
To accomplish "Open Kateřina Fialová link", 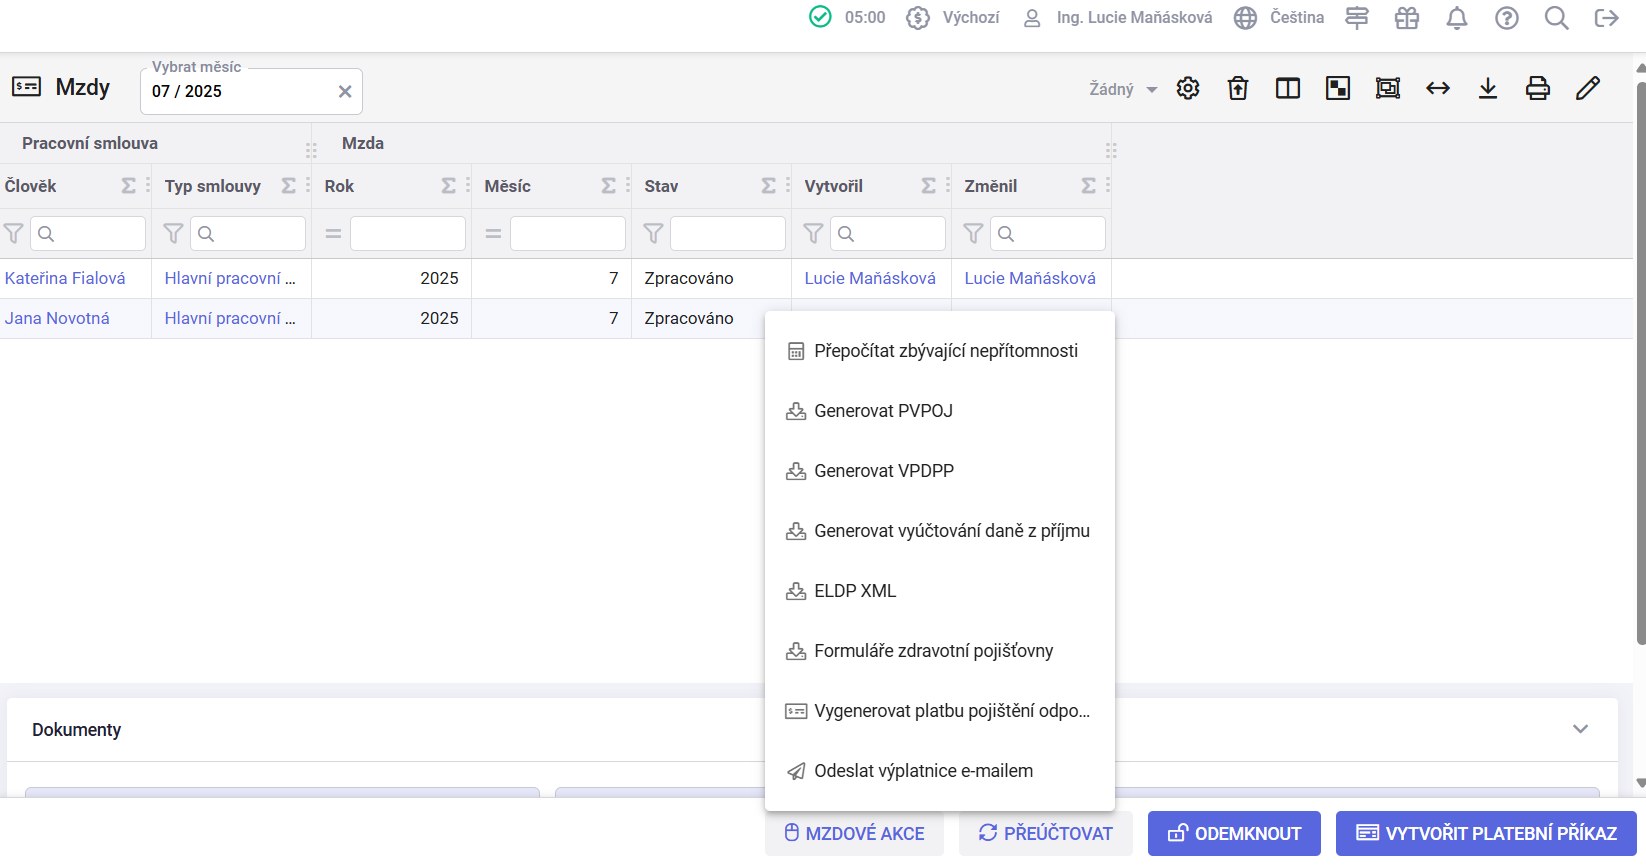I will pos(65,278).
